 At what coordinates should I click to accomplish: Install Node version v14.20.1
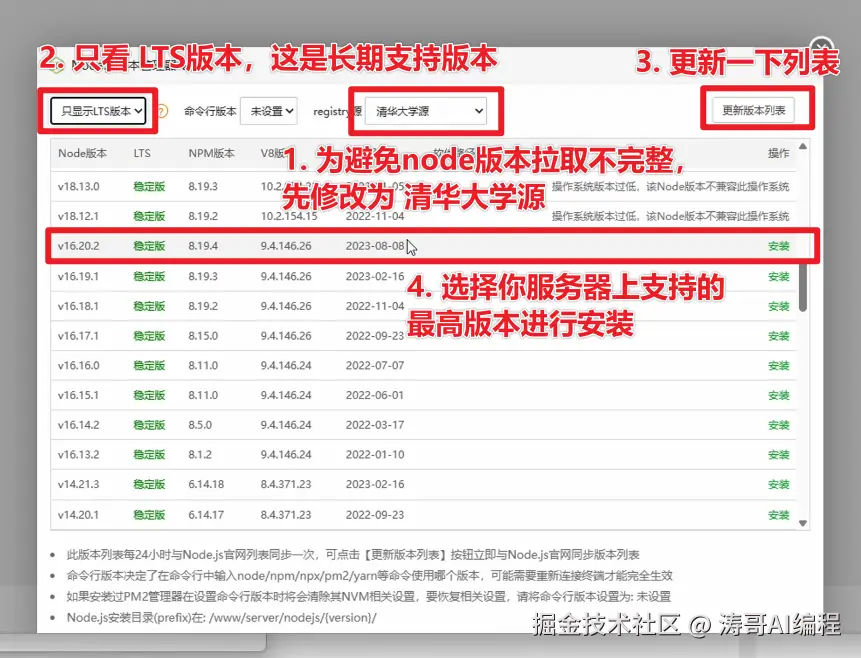tap(779, 514)
